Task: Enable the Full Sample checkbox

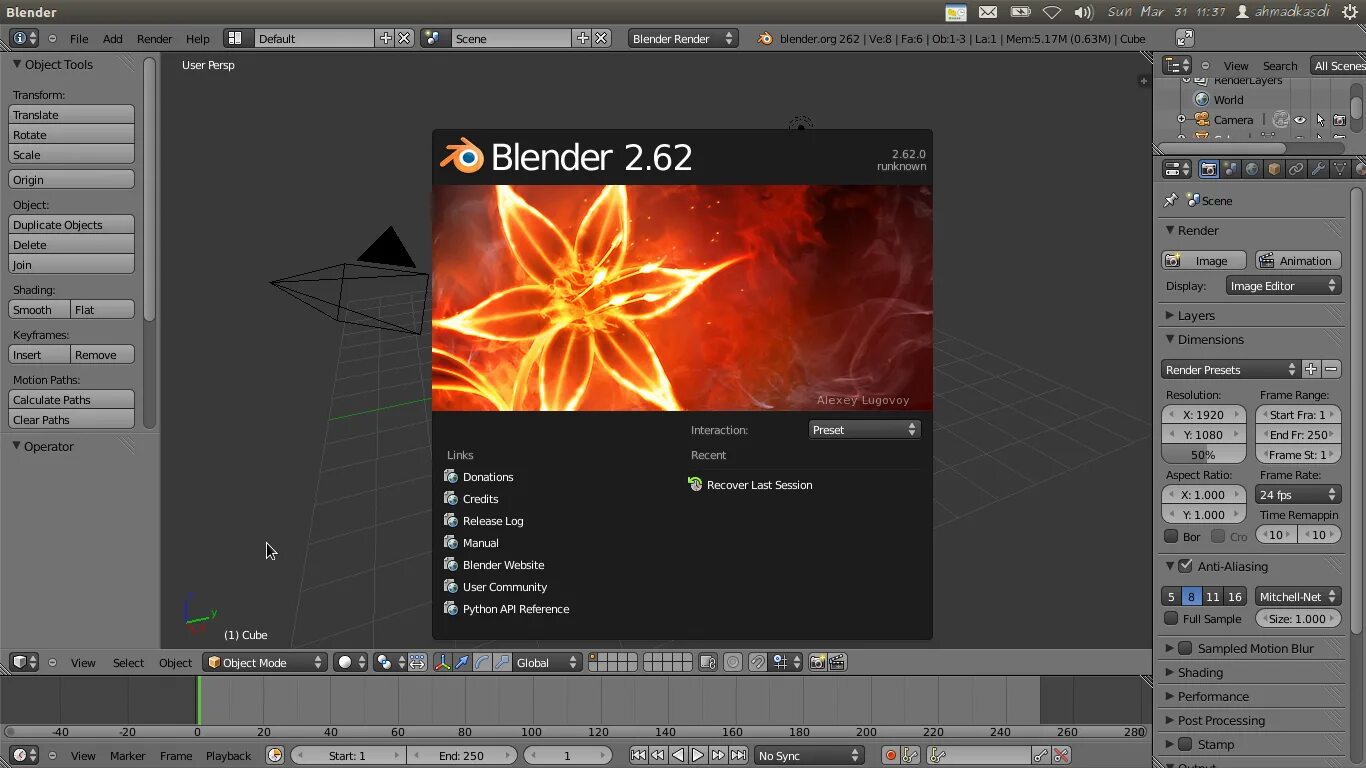Action: [1171, 618]
